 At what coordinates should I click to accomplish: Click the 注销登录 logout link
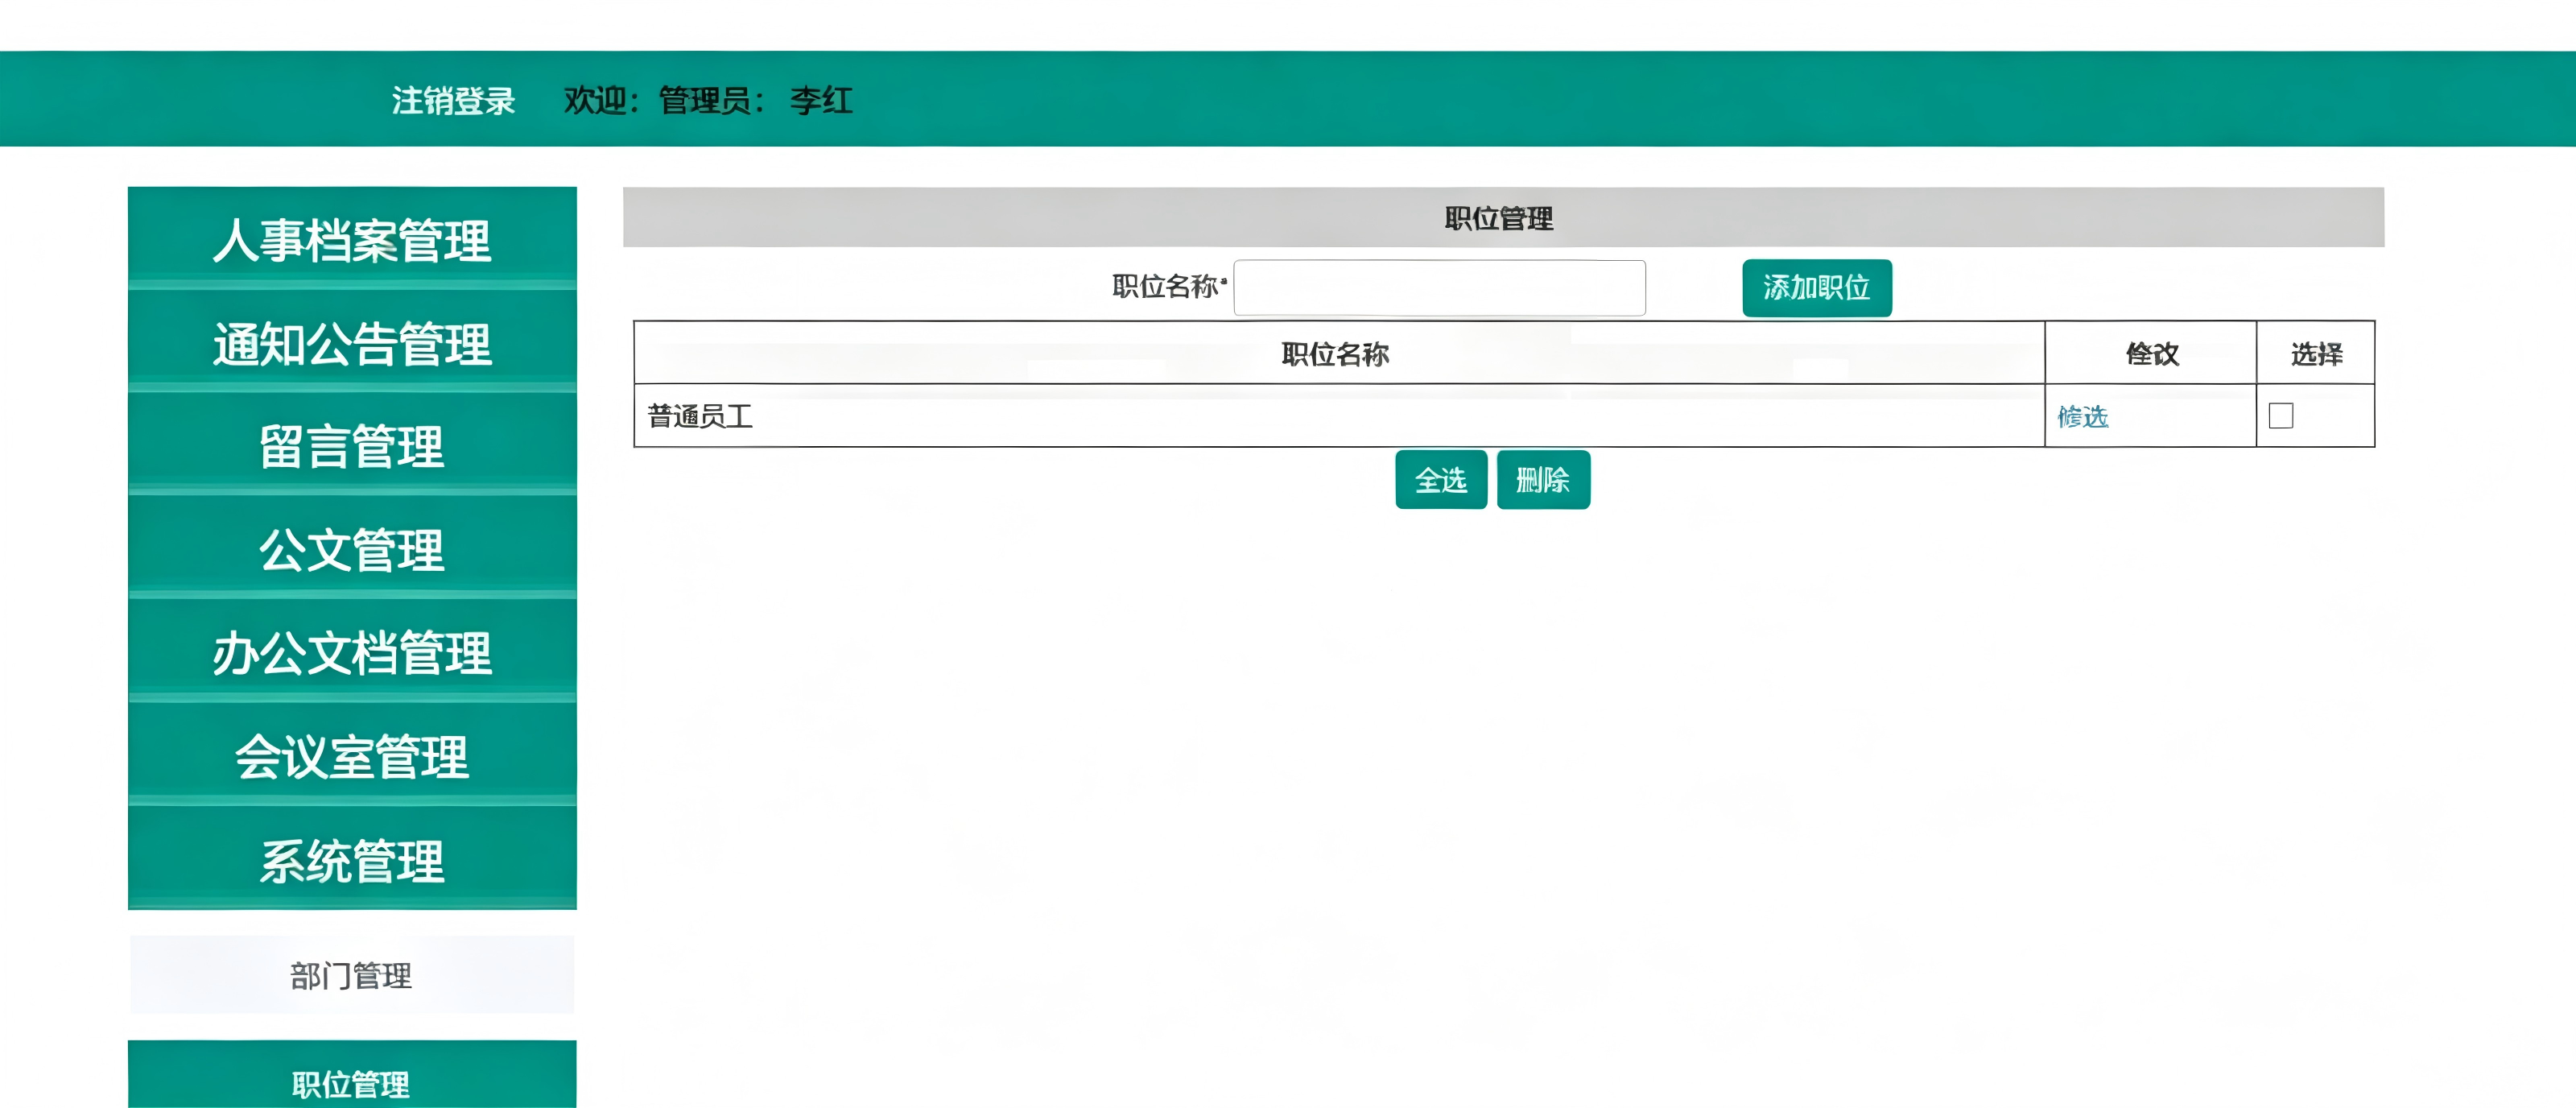tap(453, 100)
